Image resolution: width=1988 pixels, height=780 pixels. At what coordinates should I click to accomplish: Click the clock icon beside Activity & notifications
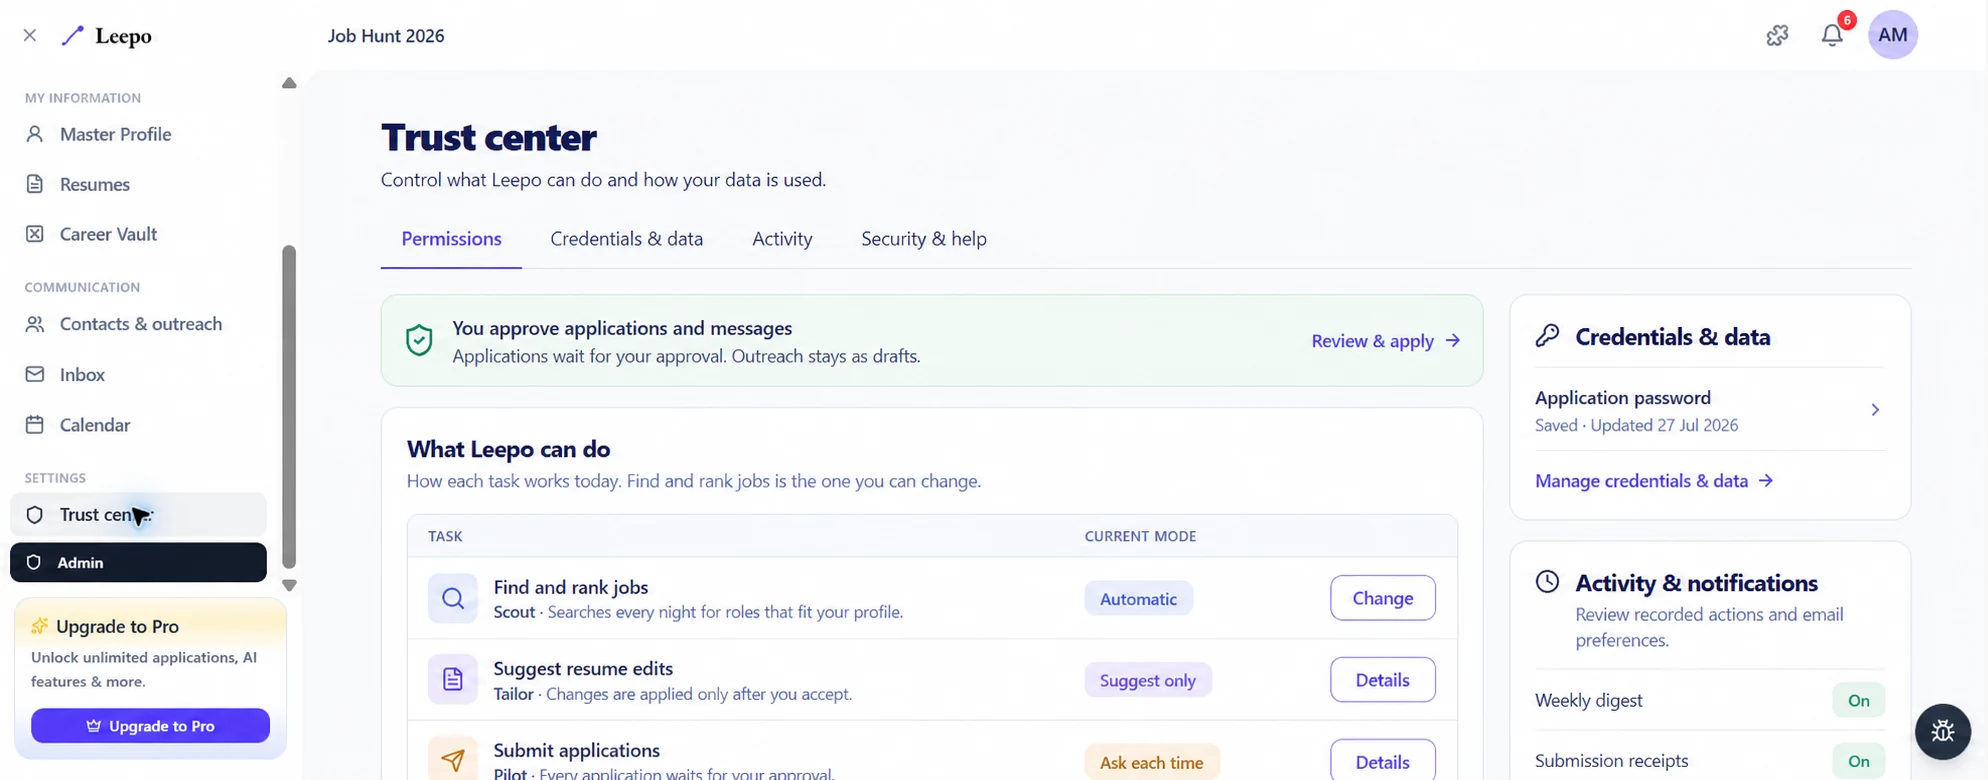pos(1547,582)
